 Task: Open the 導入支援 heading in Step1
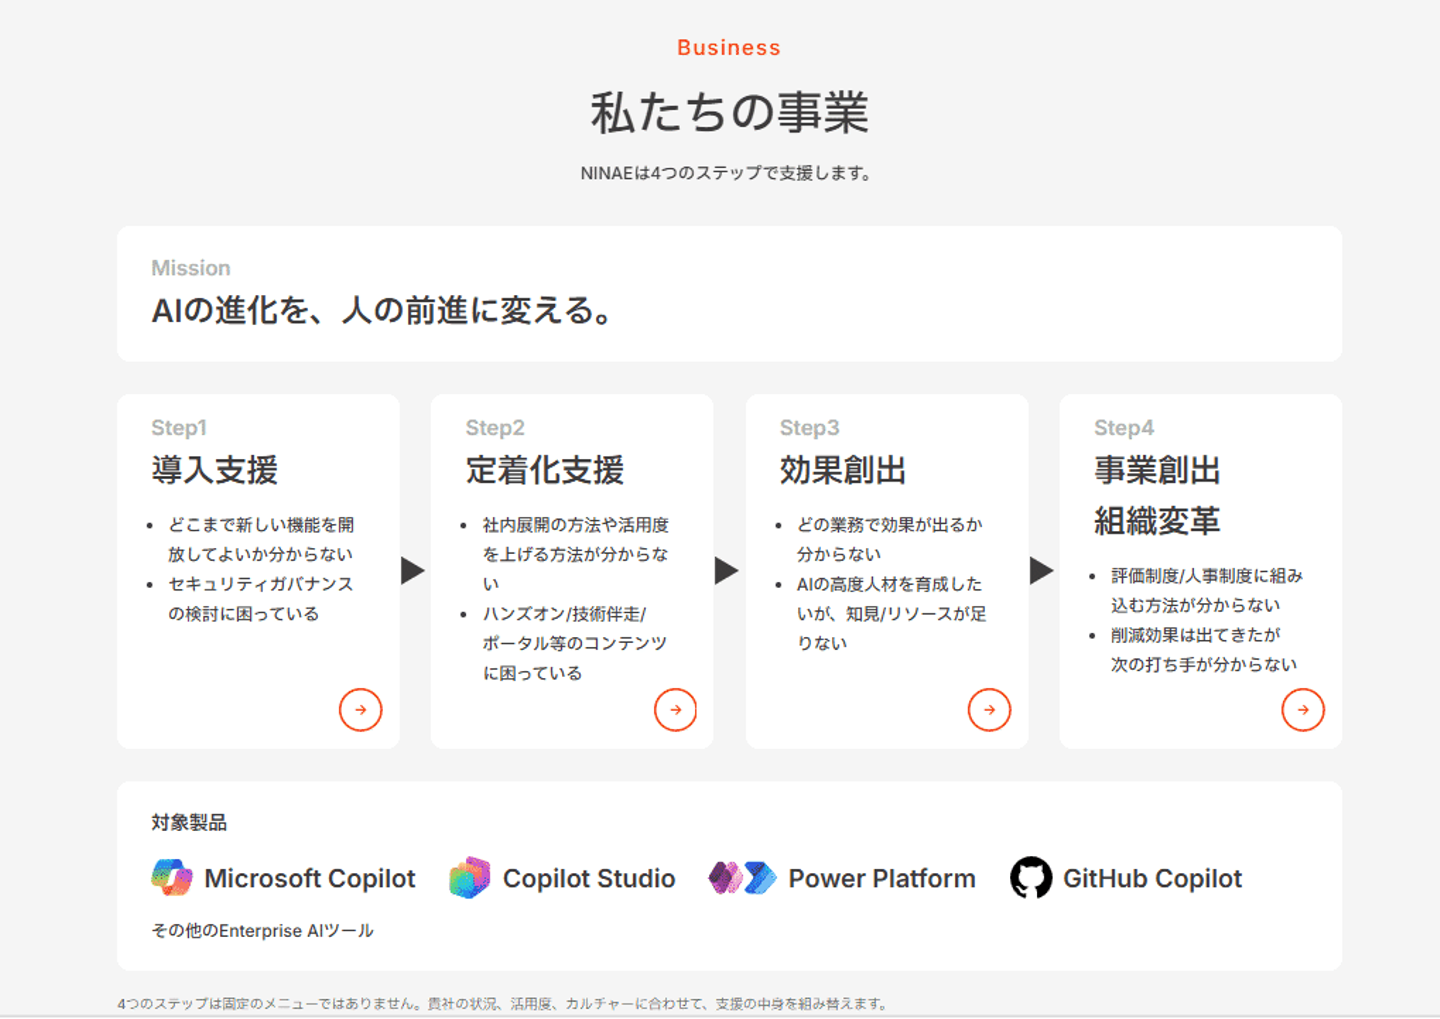[x=214, y=470]
